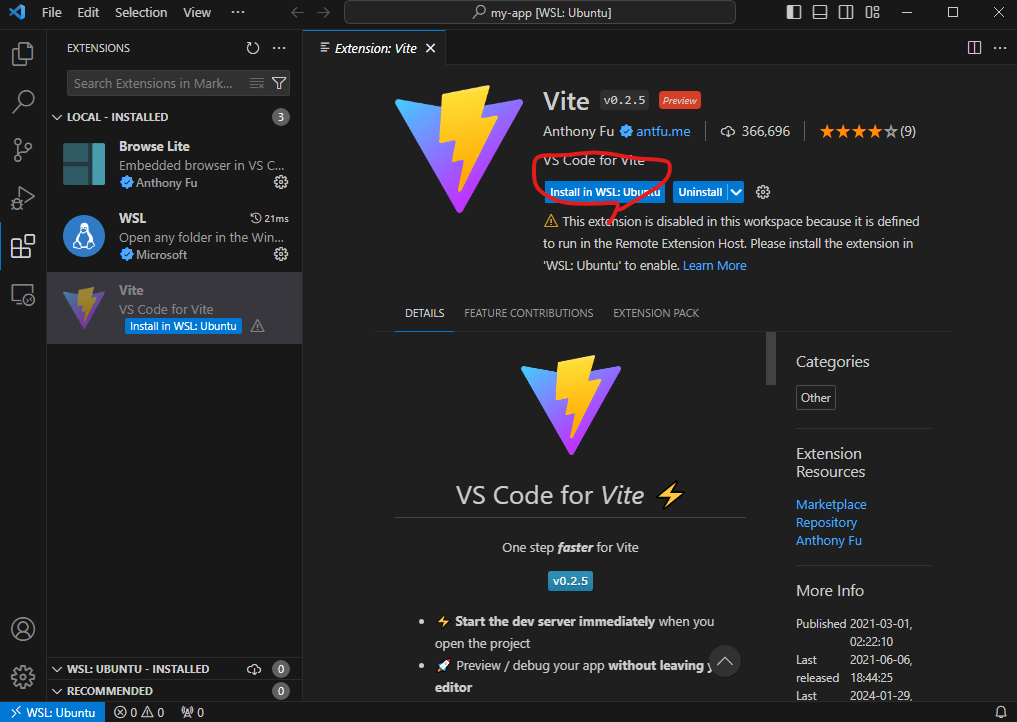This screenshot has width=1017, height=722.
Task: Open the Manage gear in activity bar
Action: tap(23, 677)
